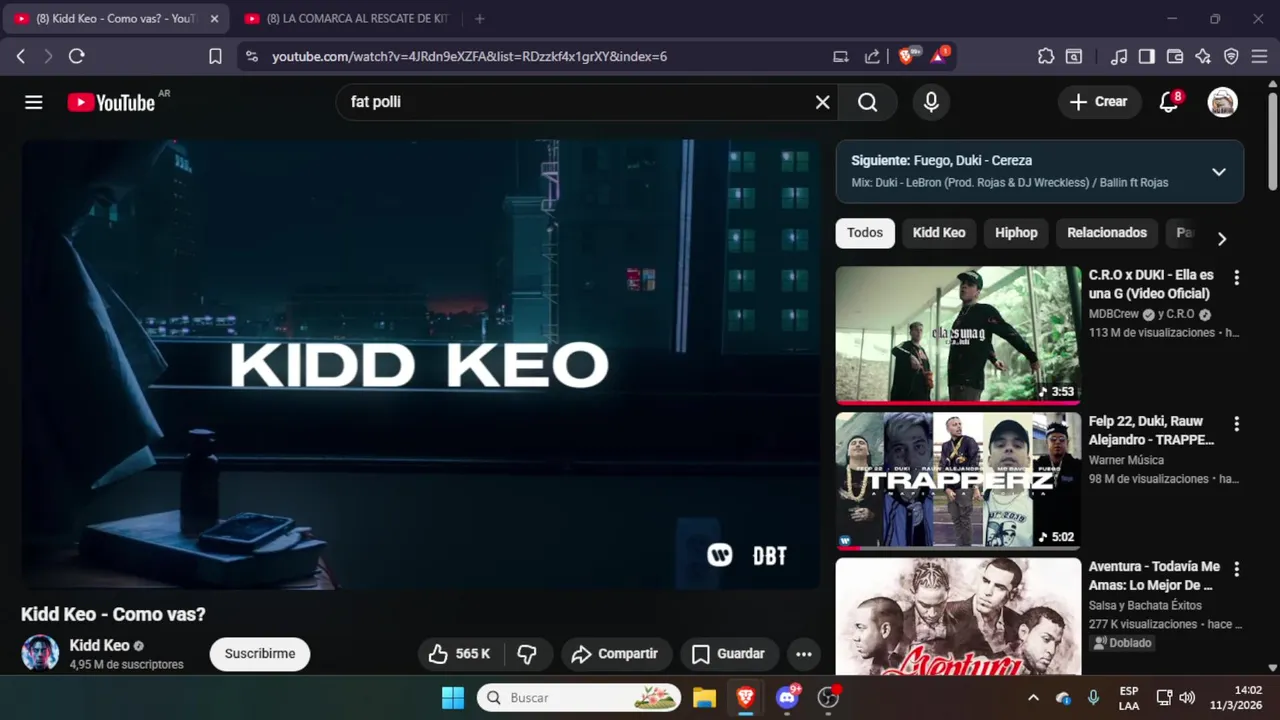Screen dimensions: 1280x720
Task: Open OBS Studio from the taskbar
Action: point(828,697)
